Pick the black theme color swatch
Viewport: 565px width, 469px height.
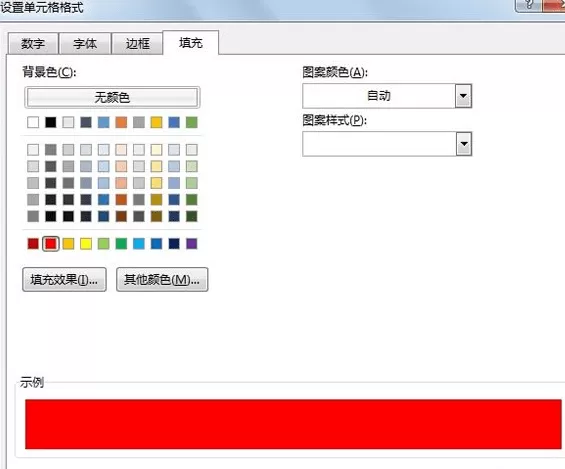pos(51,122)
